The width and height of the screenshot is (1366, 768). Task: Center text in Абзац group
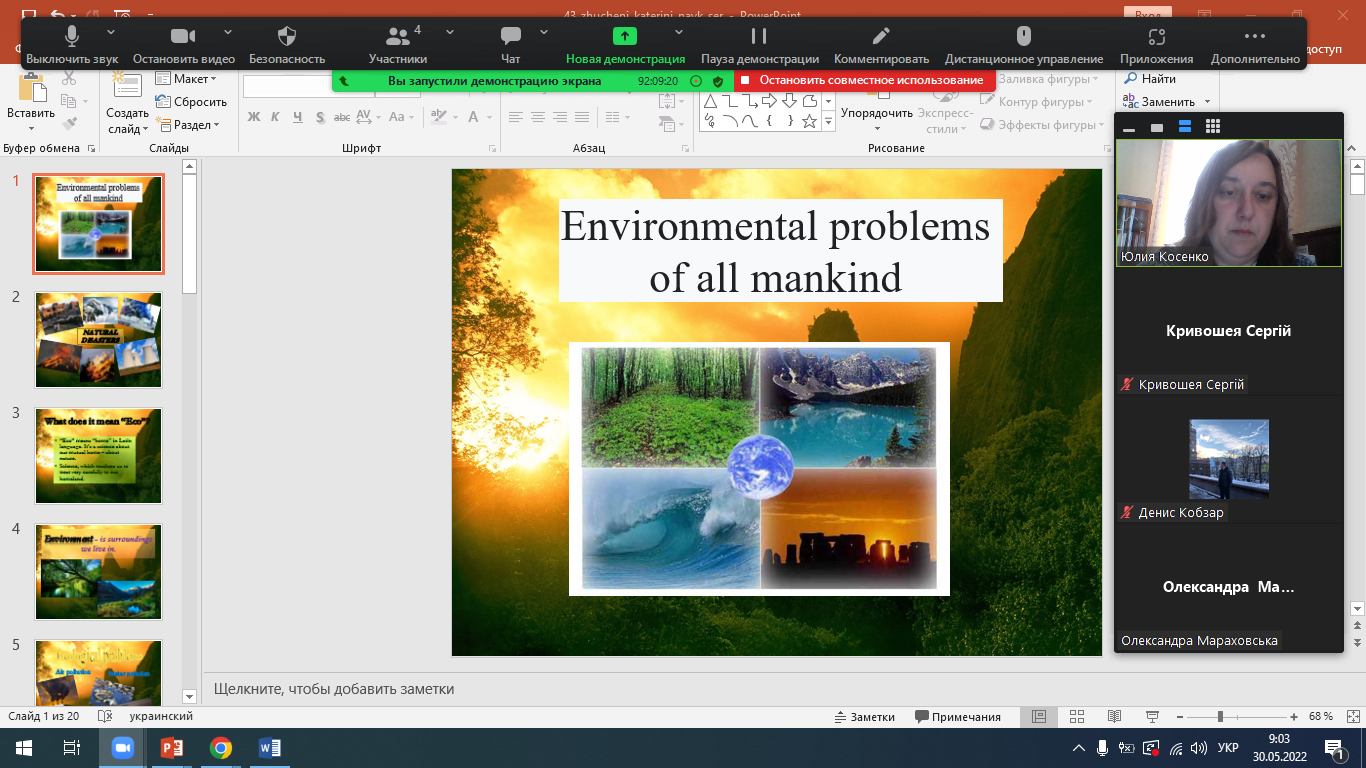(538, 117)
